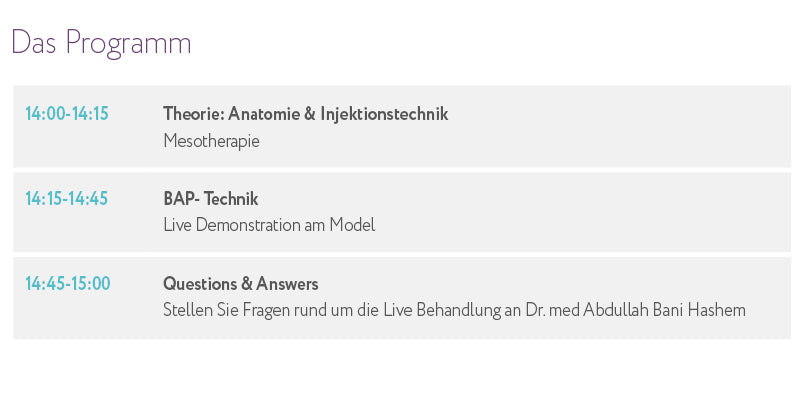This screenshot has height=400, width=800.
Task: Click the 'Stellen Sie Fragen' description line
Action: point(455,310)
